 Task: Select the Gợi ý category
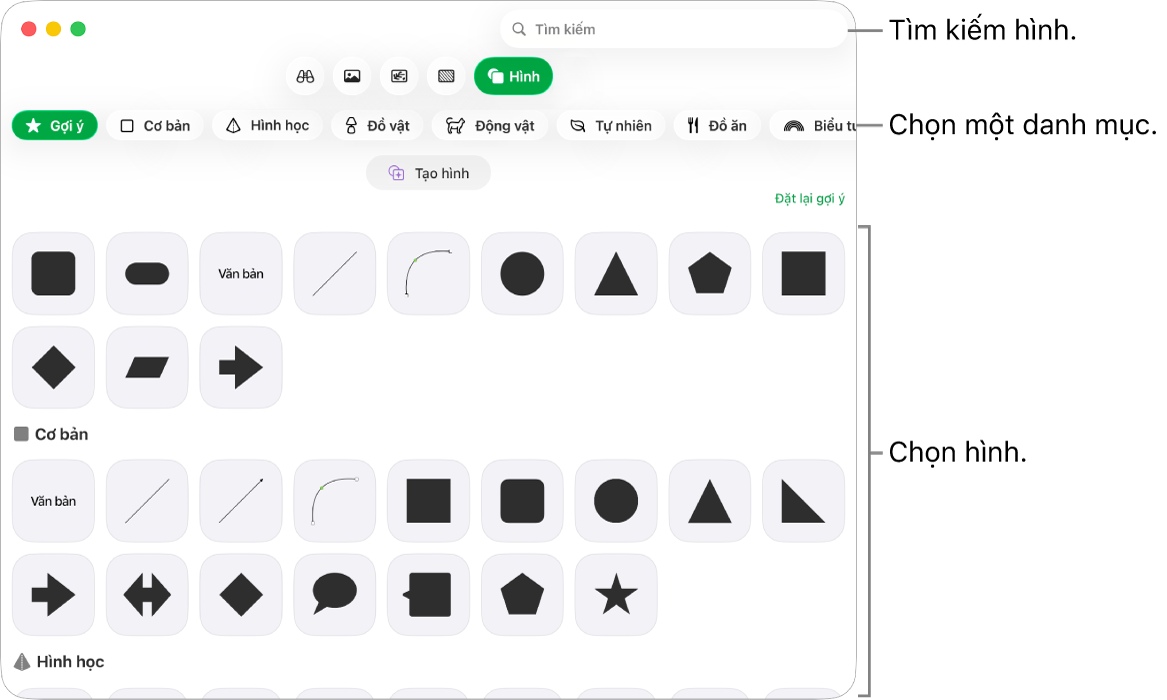pyautogui.click(x=55, y=126)
